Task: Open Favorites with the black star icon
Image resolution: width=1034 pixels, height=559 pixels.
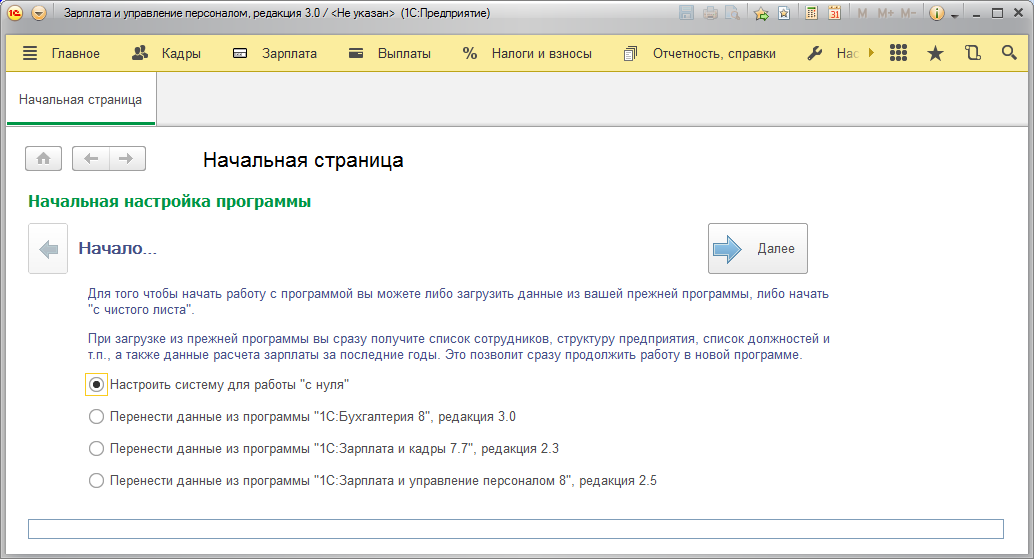Action: pyautogui.click(x=935, y=53)
